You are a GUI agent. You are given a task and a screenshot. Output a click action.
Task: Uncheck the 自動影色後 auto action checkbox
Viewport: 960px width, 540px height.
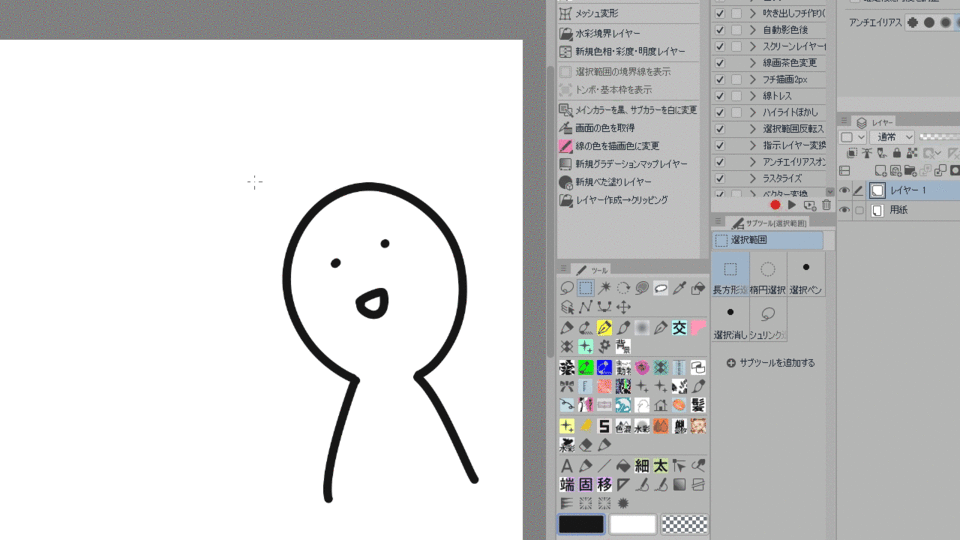720,30
